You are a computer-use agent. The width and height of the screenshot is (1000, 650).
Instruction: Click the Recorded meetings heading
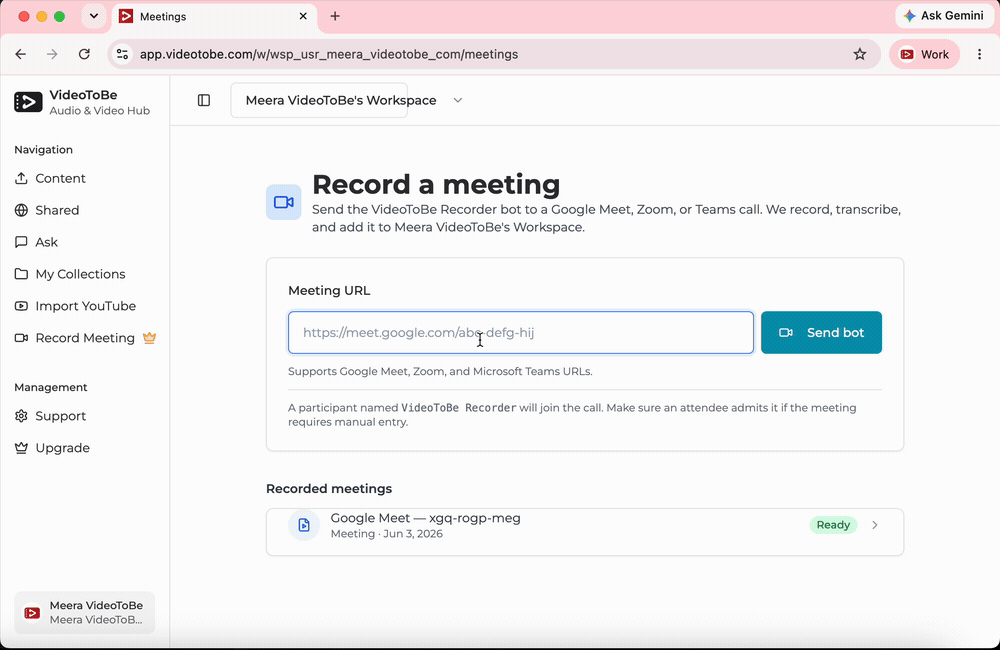click(329, 489)
